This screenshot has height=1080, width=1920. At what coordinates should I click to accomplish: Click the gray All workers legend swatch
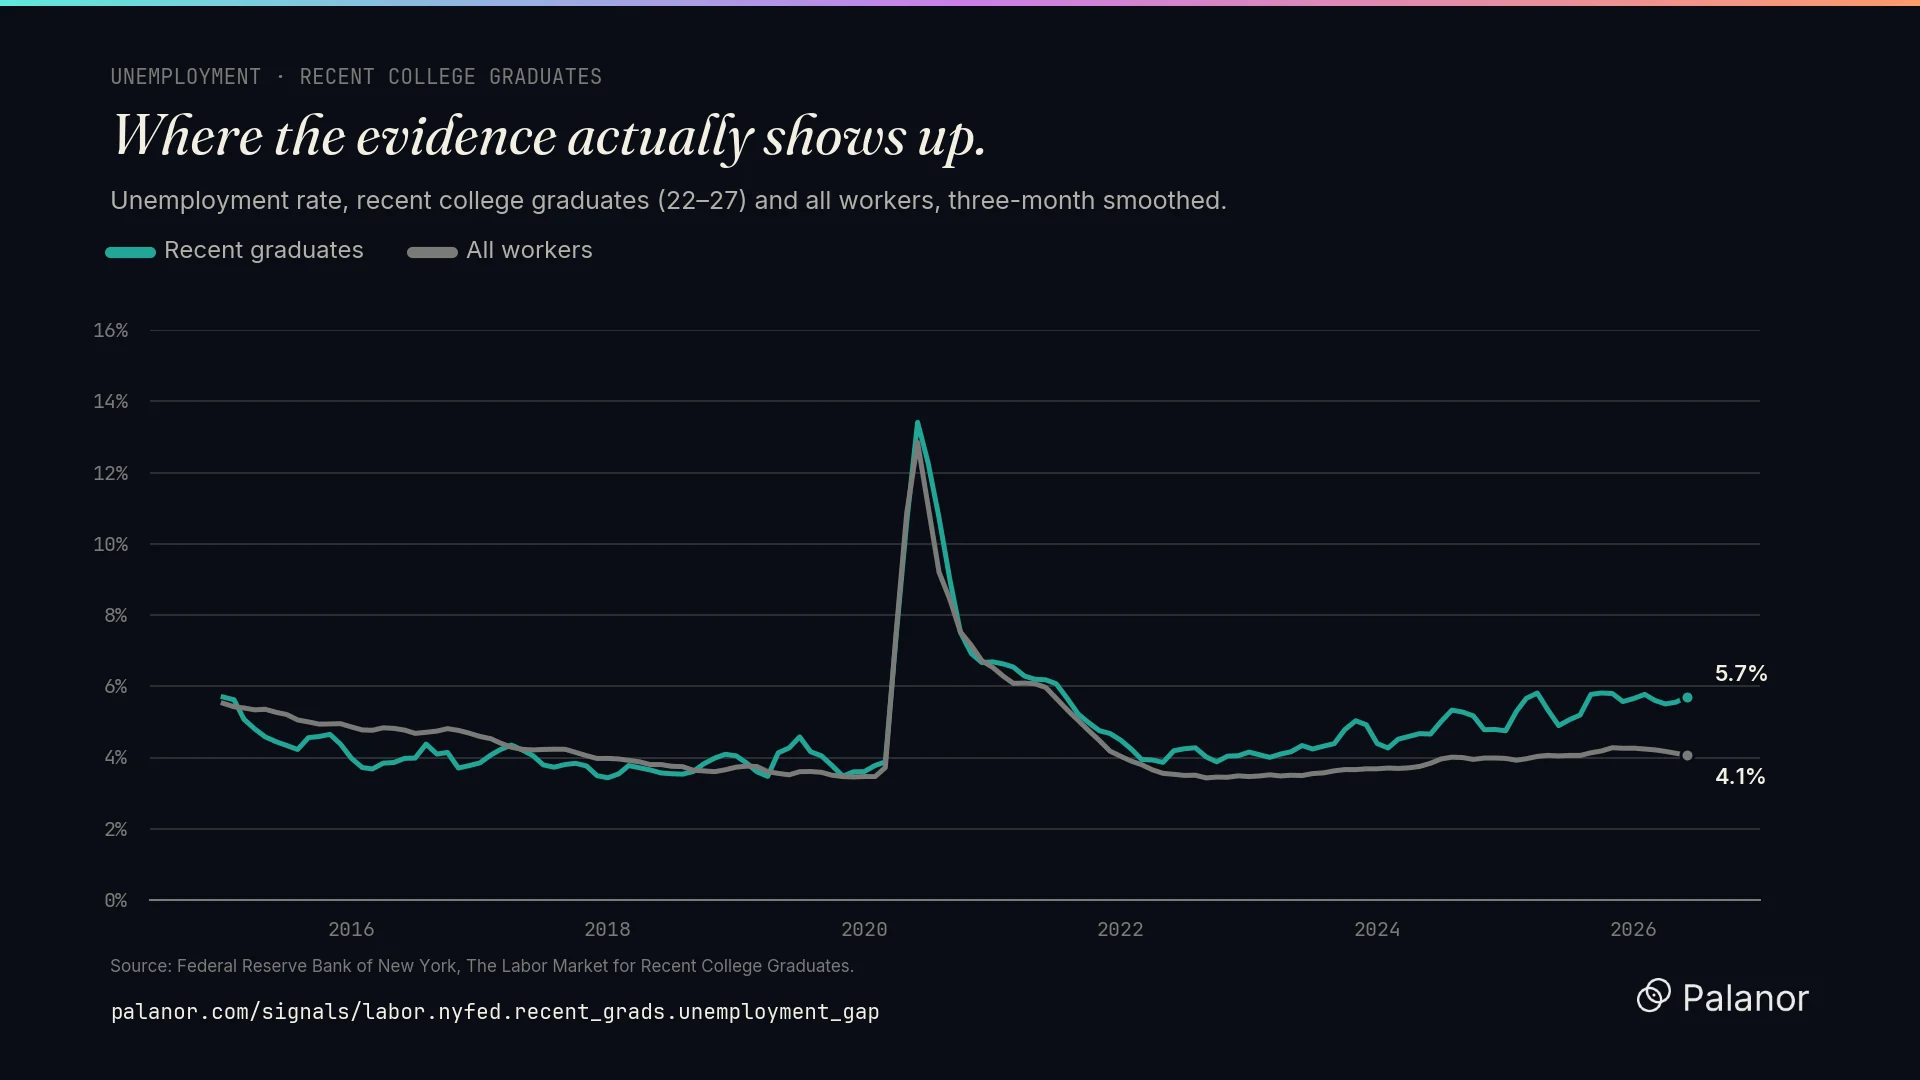pos(432,252)
